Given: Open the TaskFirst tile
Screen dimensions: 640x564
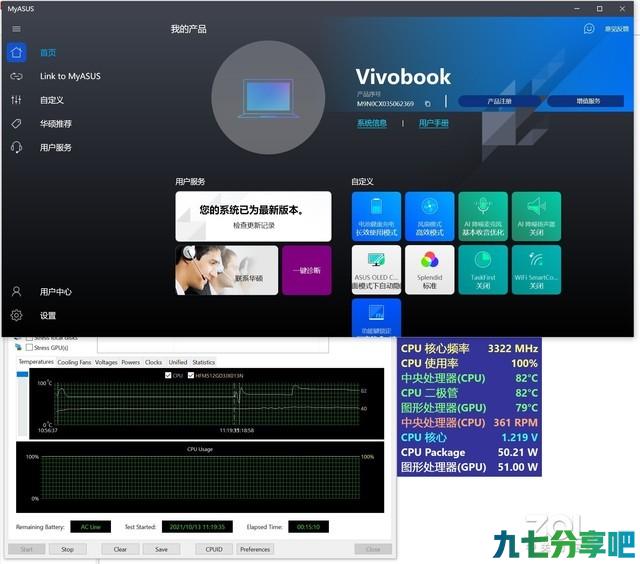Looking at the screenshot, I should (x=483, y=270).
